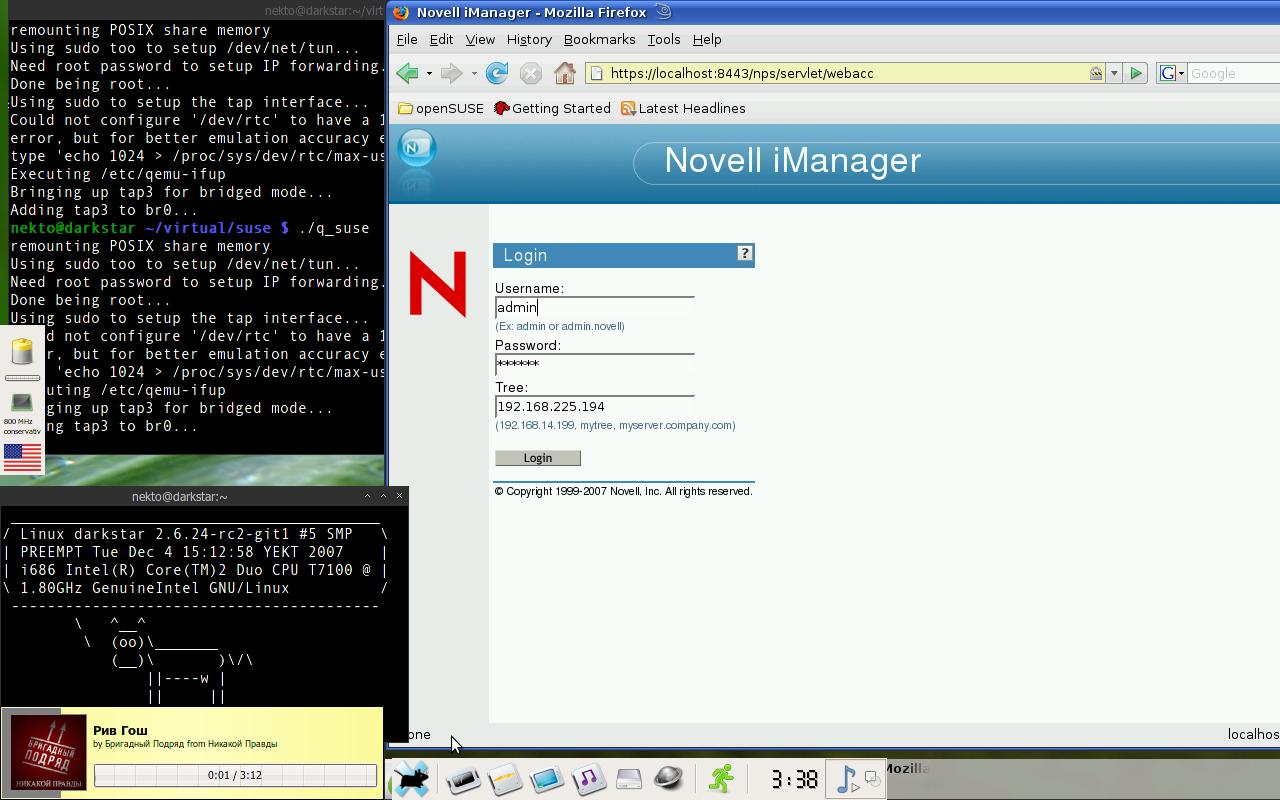
Task: Switch keyboard layout via the US flag
Action: pos(22,458)
